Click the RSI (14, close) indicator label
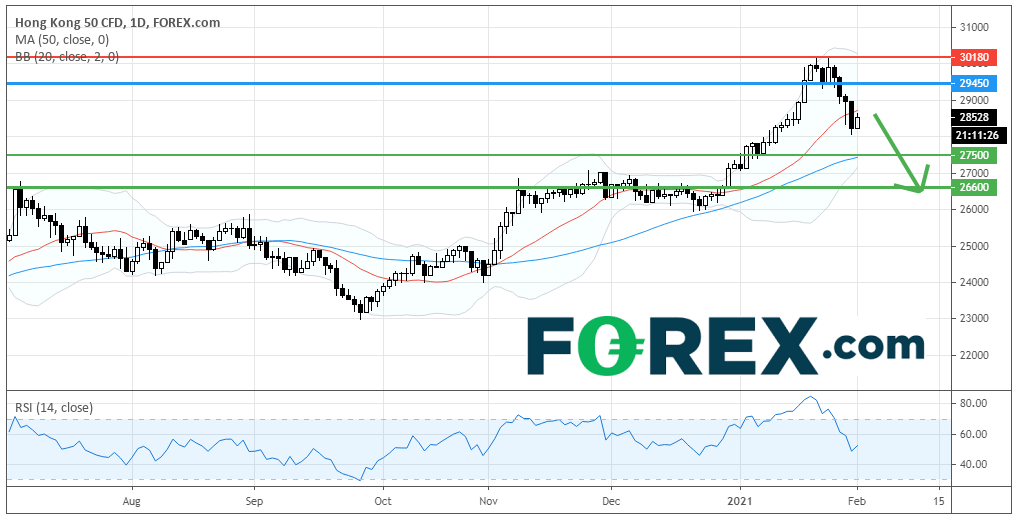This screenshot has height=526, width=1018. 54,408
